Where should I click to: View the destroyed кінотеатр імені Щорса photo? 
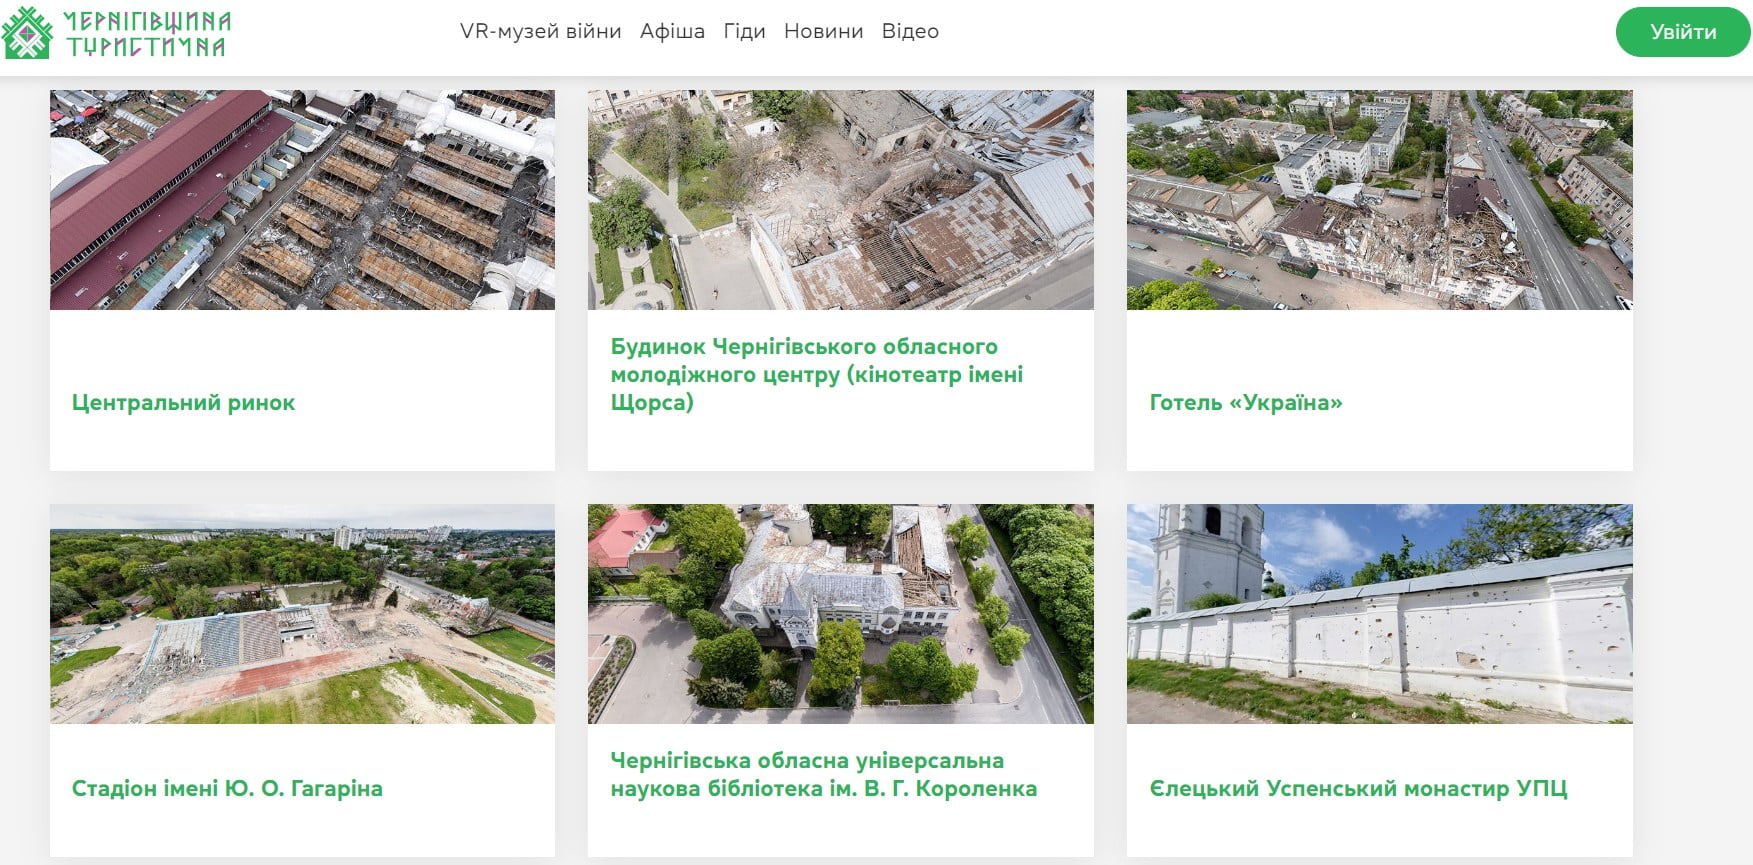[840, 200]
